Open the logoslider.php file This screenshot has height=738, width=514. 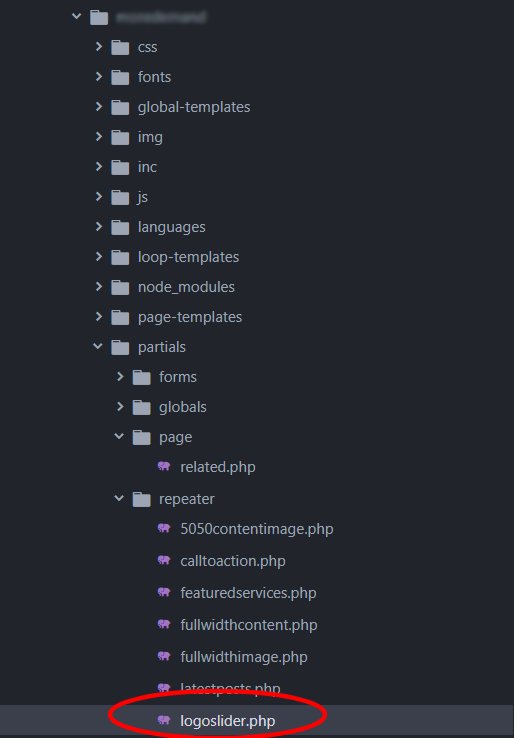point(228,721)
